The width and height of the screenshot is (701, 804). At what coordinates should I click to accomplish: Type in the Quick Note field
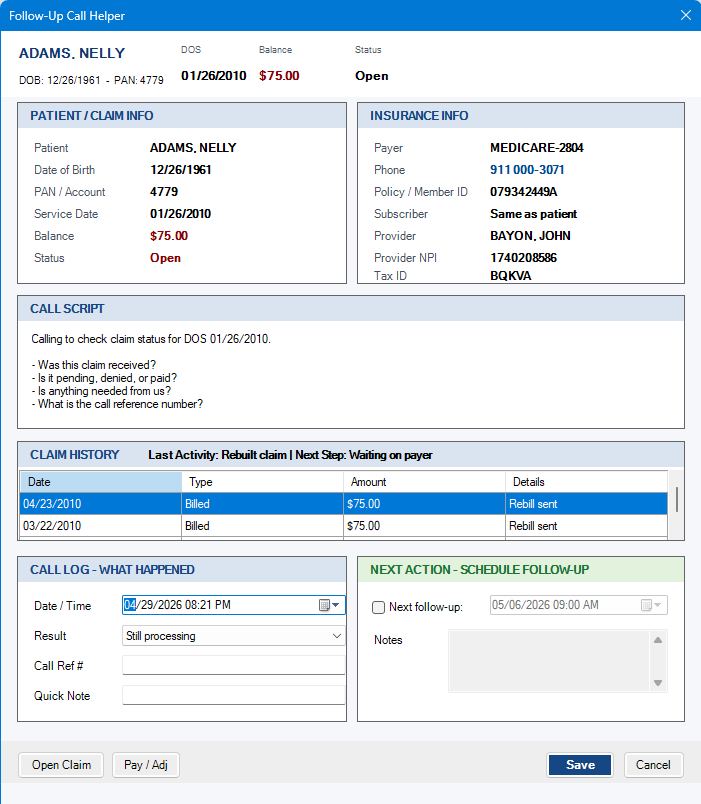pos(233,696)
